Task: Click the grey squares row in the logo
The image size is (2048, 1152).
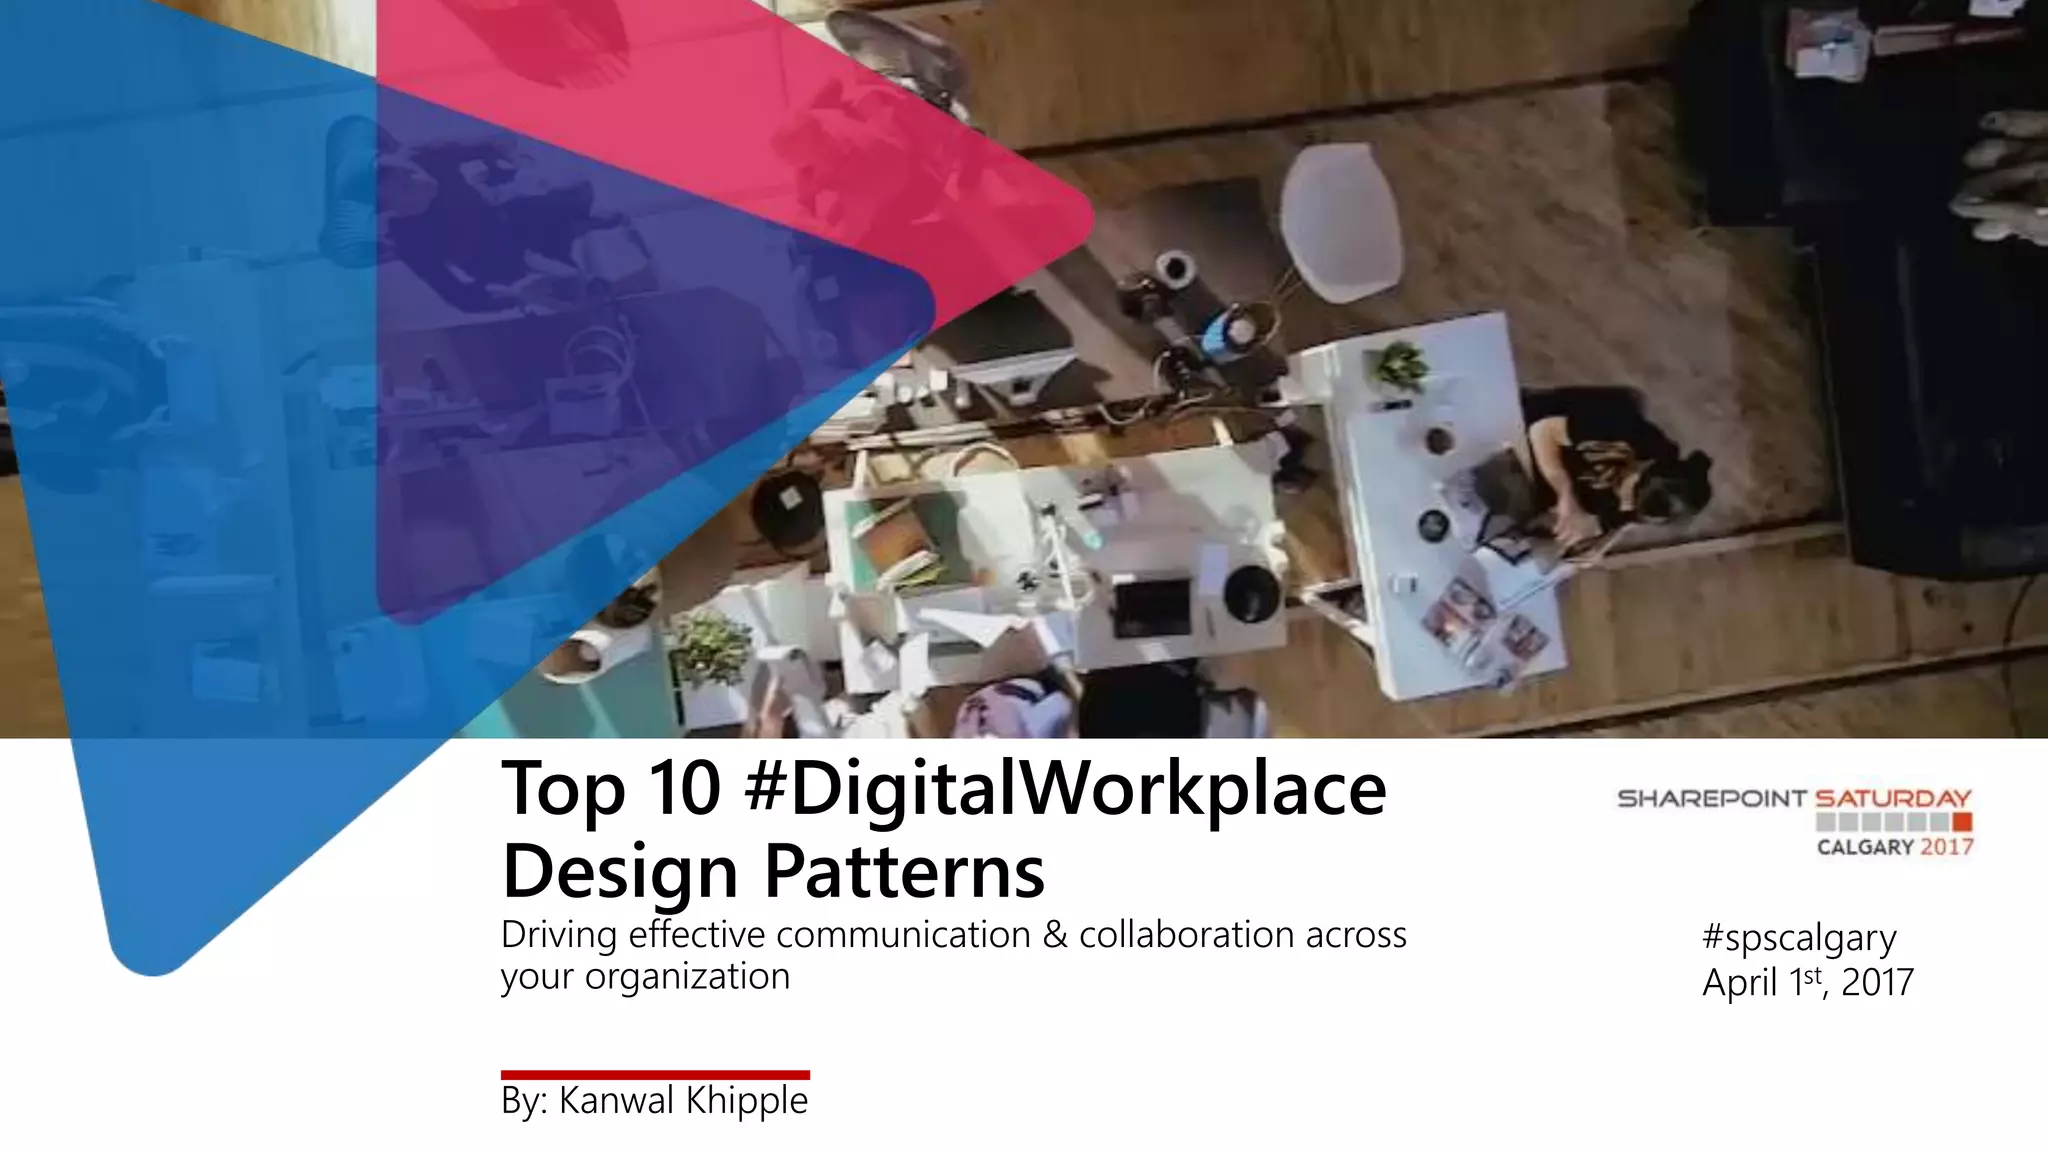Action: [1882, 822]
